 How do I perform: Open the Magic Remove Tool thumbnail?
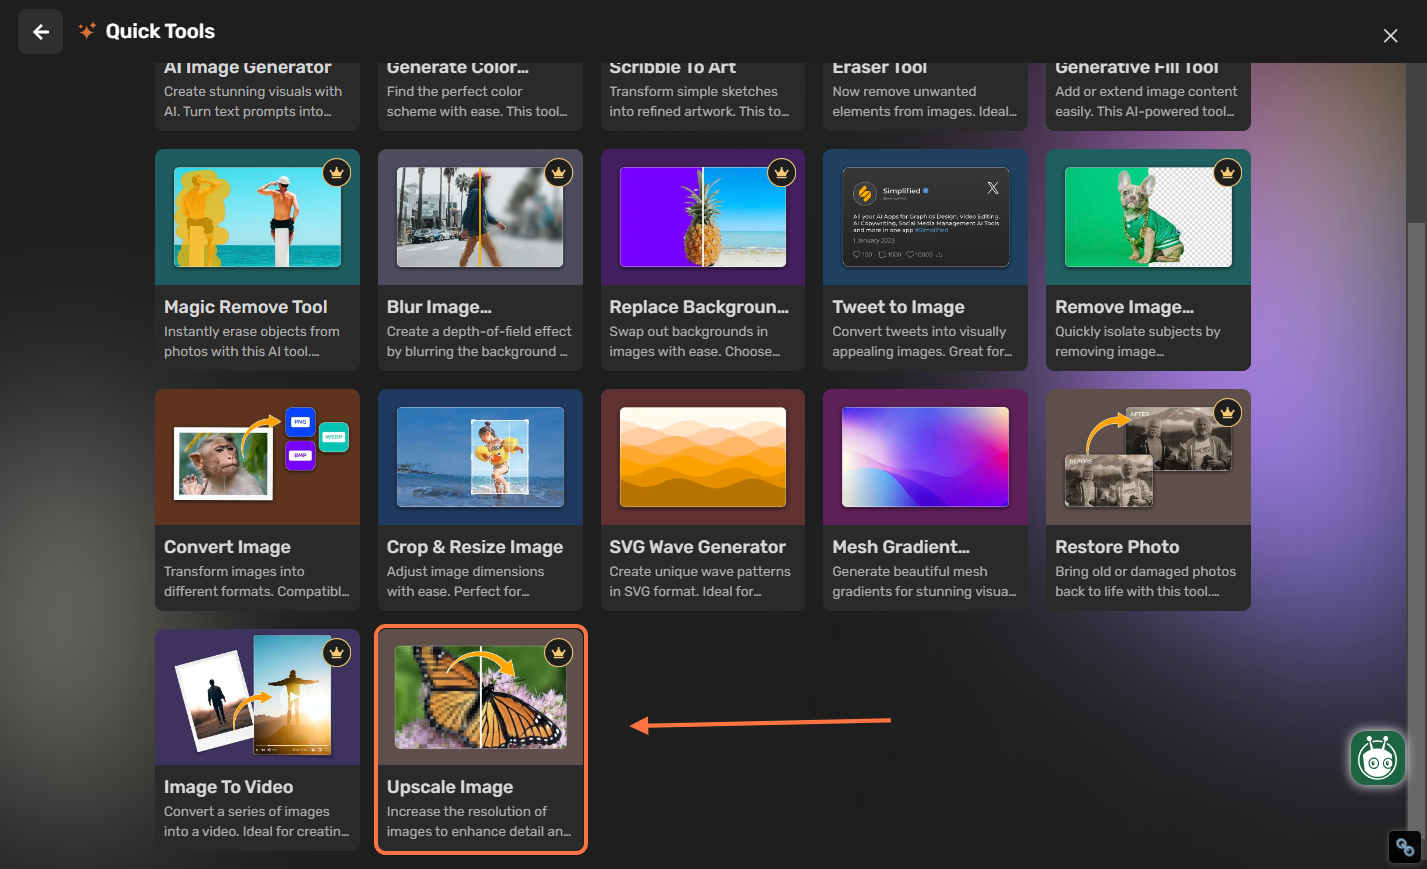[x=257, y=217]
